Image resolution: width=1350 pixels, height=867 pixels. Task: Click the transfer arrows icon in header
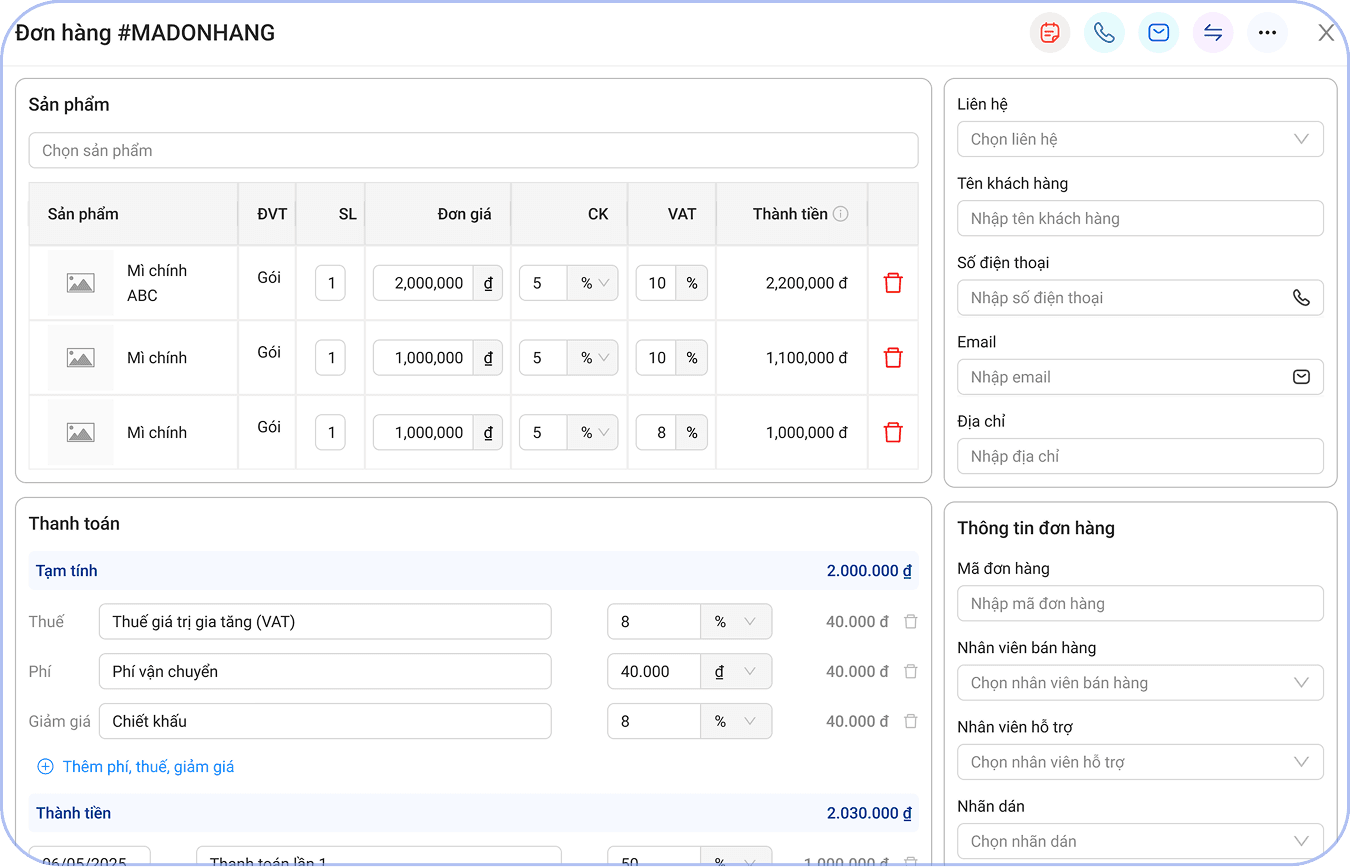(x=1212, y=33)
